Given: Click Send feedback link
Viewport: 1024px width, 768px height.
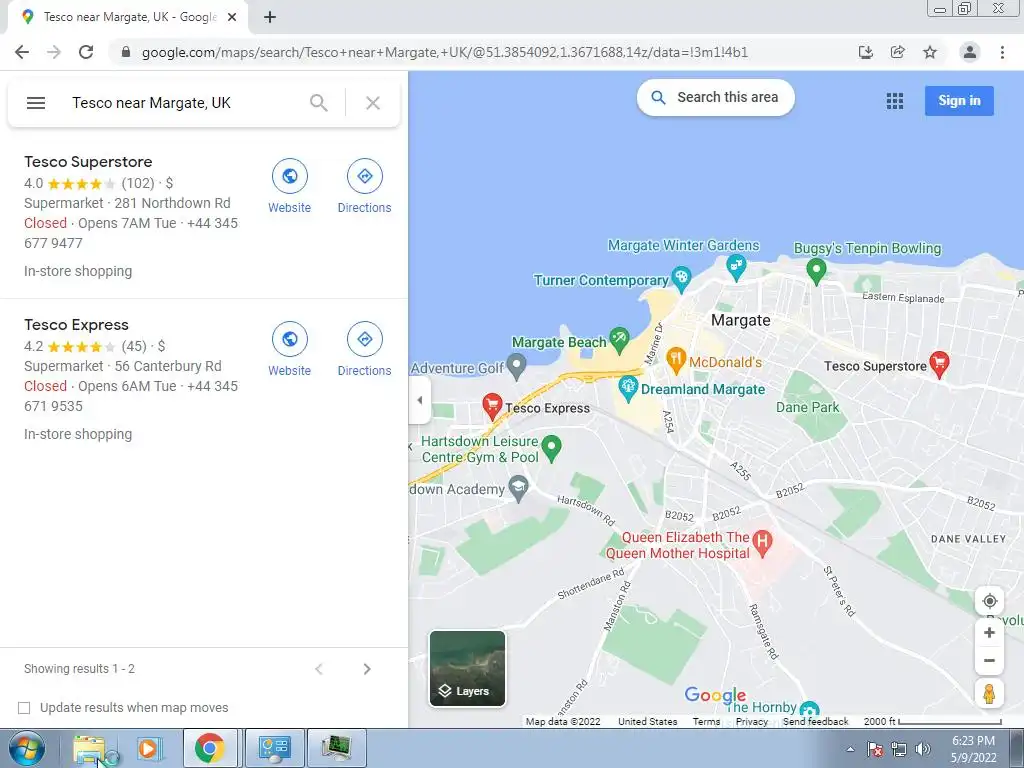Looking at the screenshot, I should click(x=816, y=722).
